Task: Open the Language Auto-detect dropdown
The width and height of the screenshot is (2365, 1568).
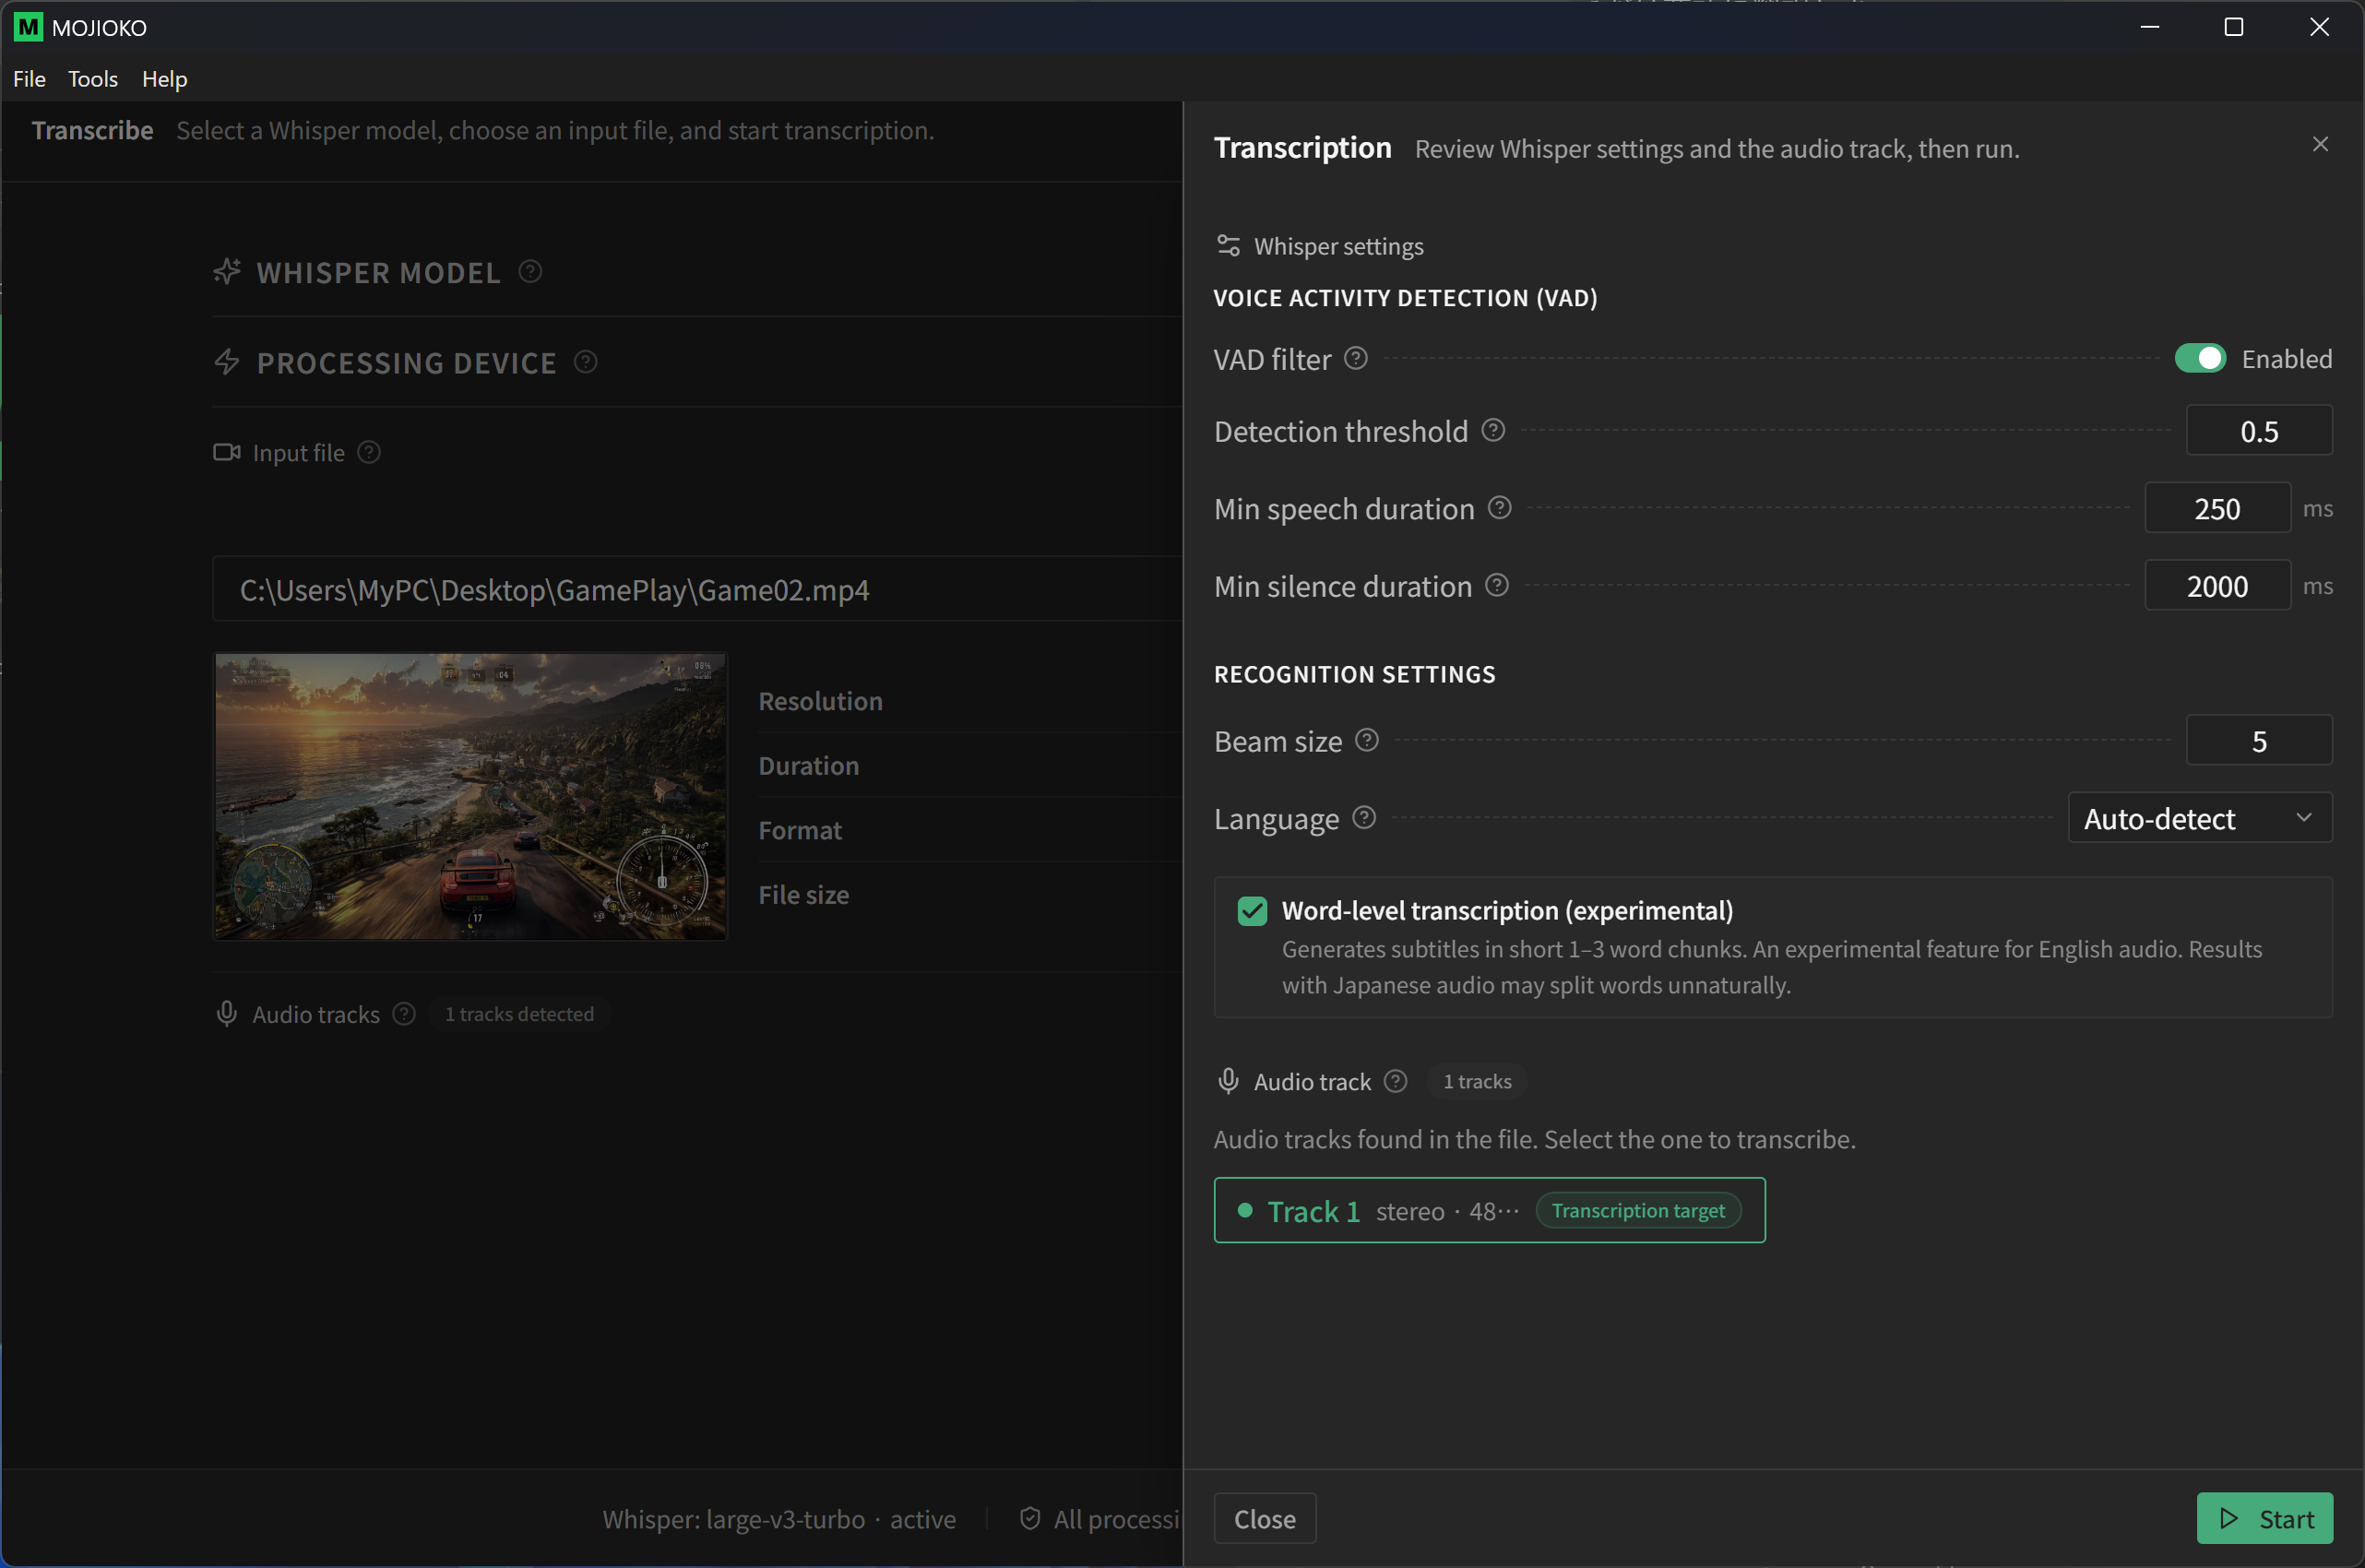Action: [2199, 818]
